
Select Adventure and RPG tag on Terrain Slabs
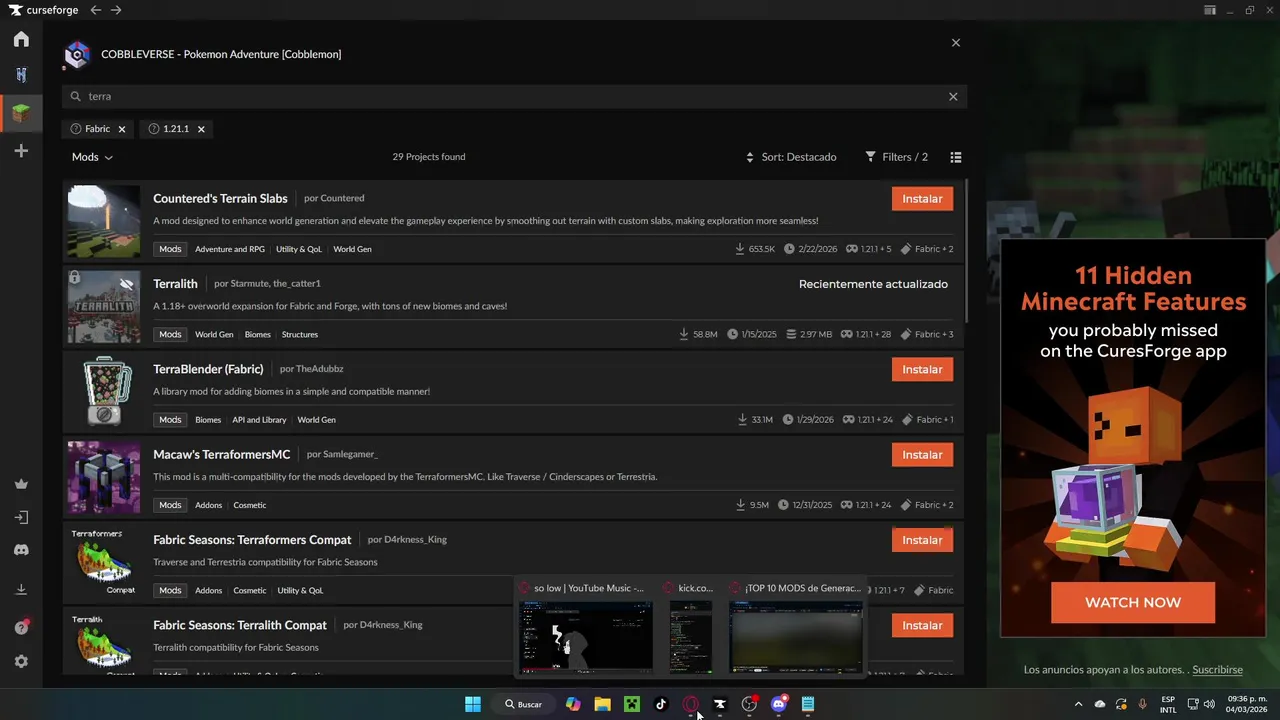click(x=230, y=249)
